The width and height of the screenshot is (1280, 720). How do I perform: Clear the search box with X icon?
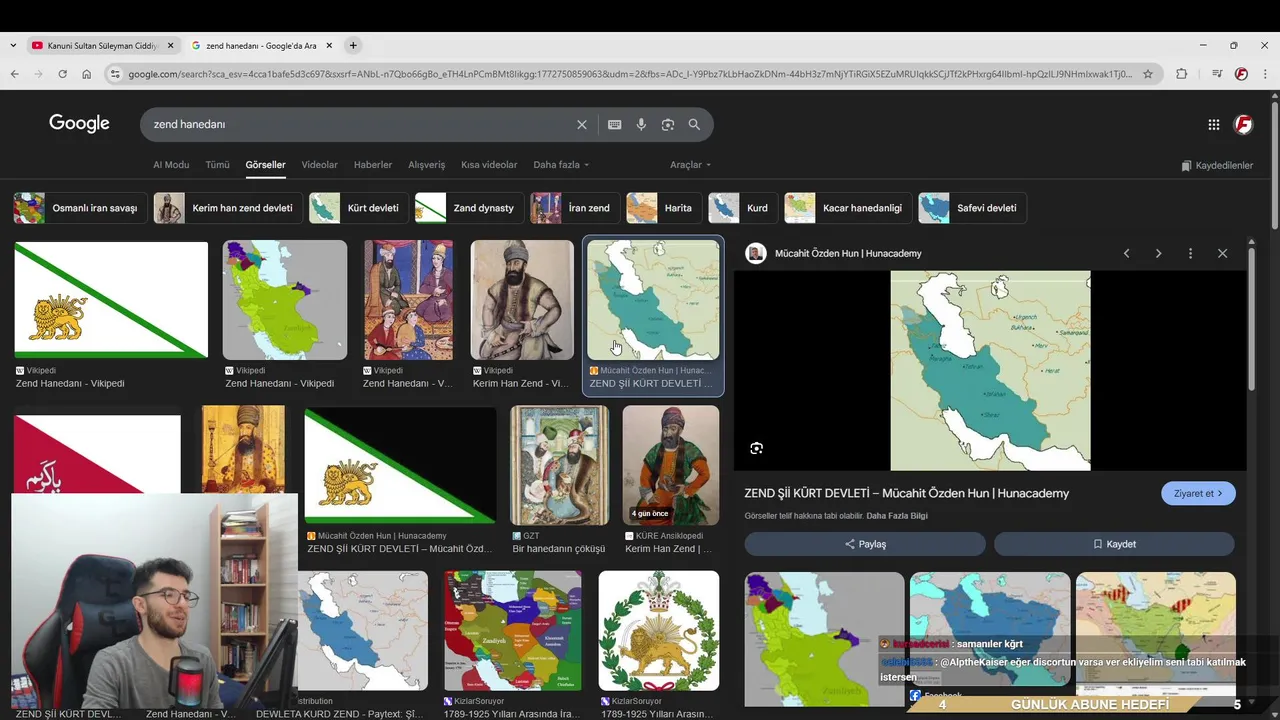coord(581,125)
